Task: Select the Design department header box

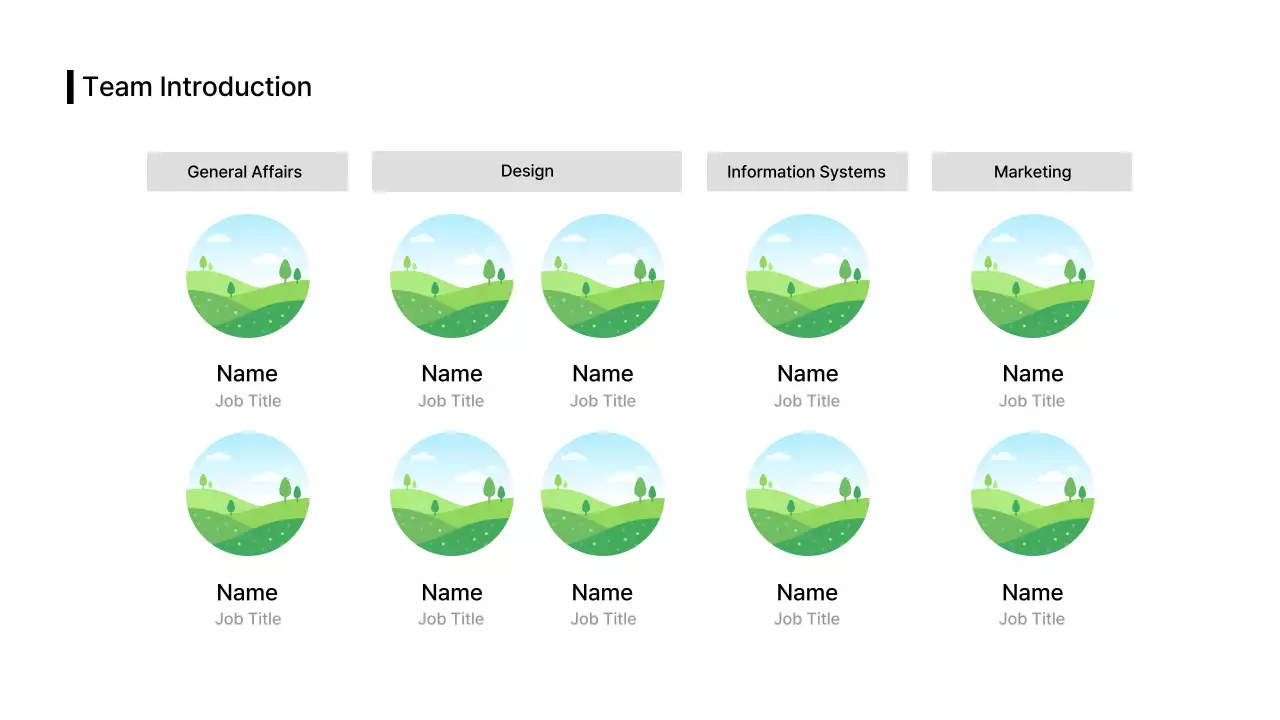Action: point(526,171)
